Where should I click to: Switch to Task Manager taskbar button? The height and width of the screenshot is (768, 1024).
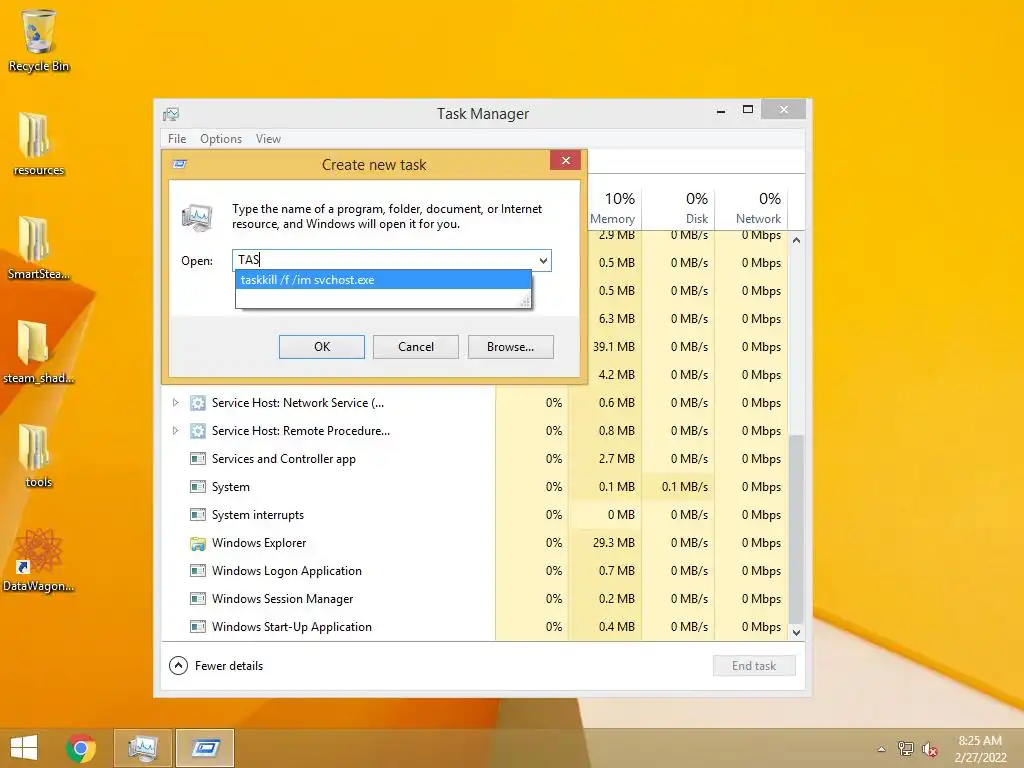pyautogui.click(x=143, y=748)
